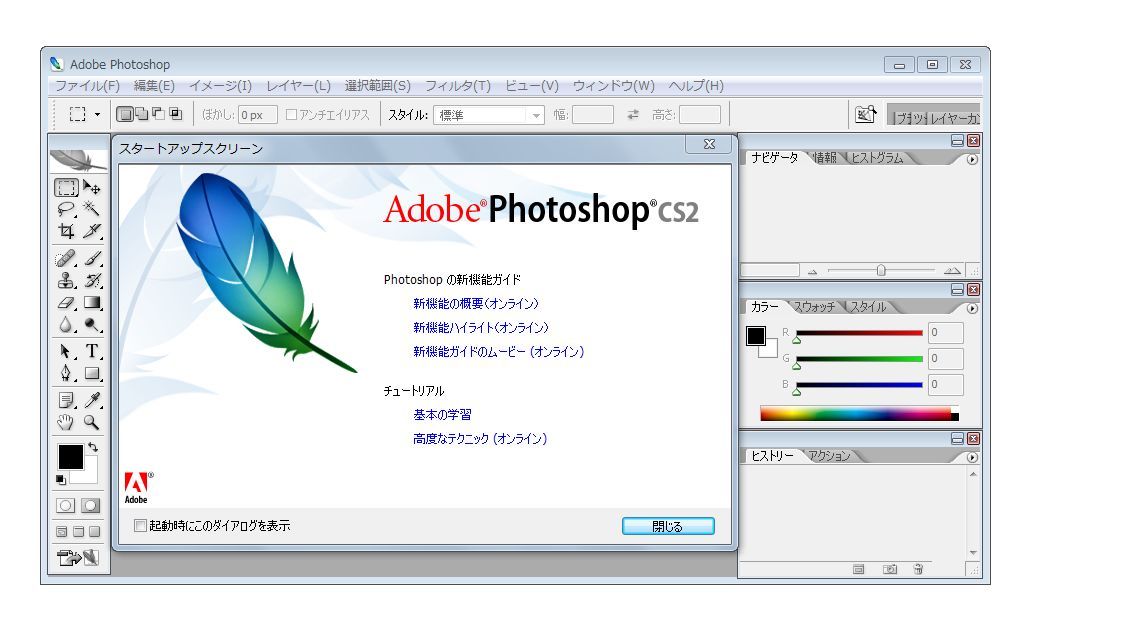Screen dimensions: 1144x637
Task: Switch to the スウォッチ tab
Action: point(814,306)
